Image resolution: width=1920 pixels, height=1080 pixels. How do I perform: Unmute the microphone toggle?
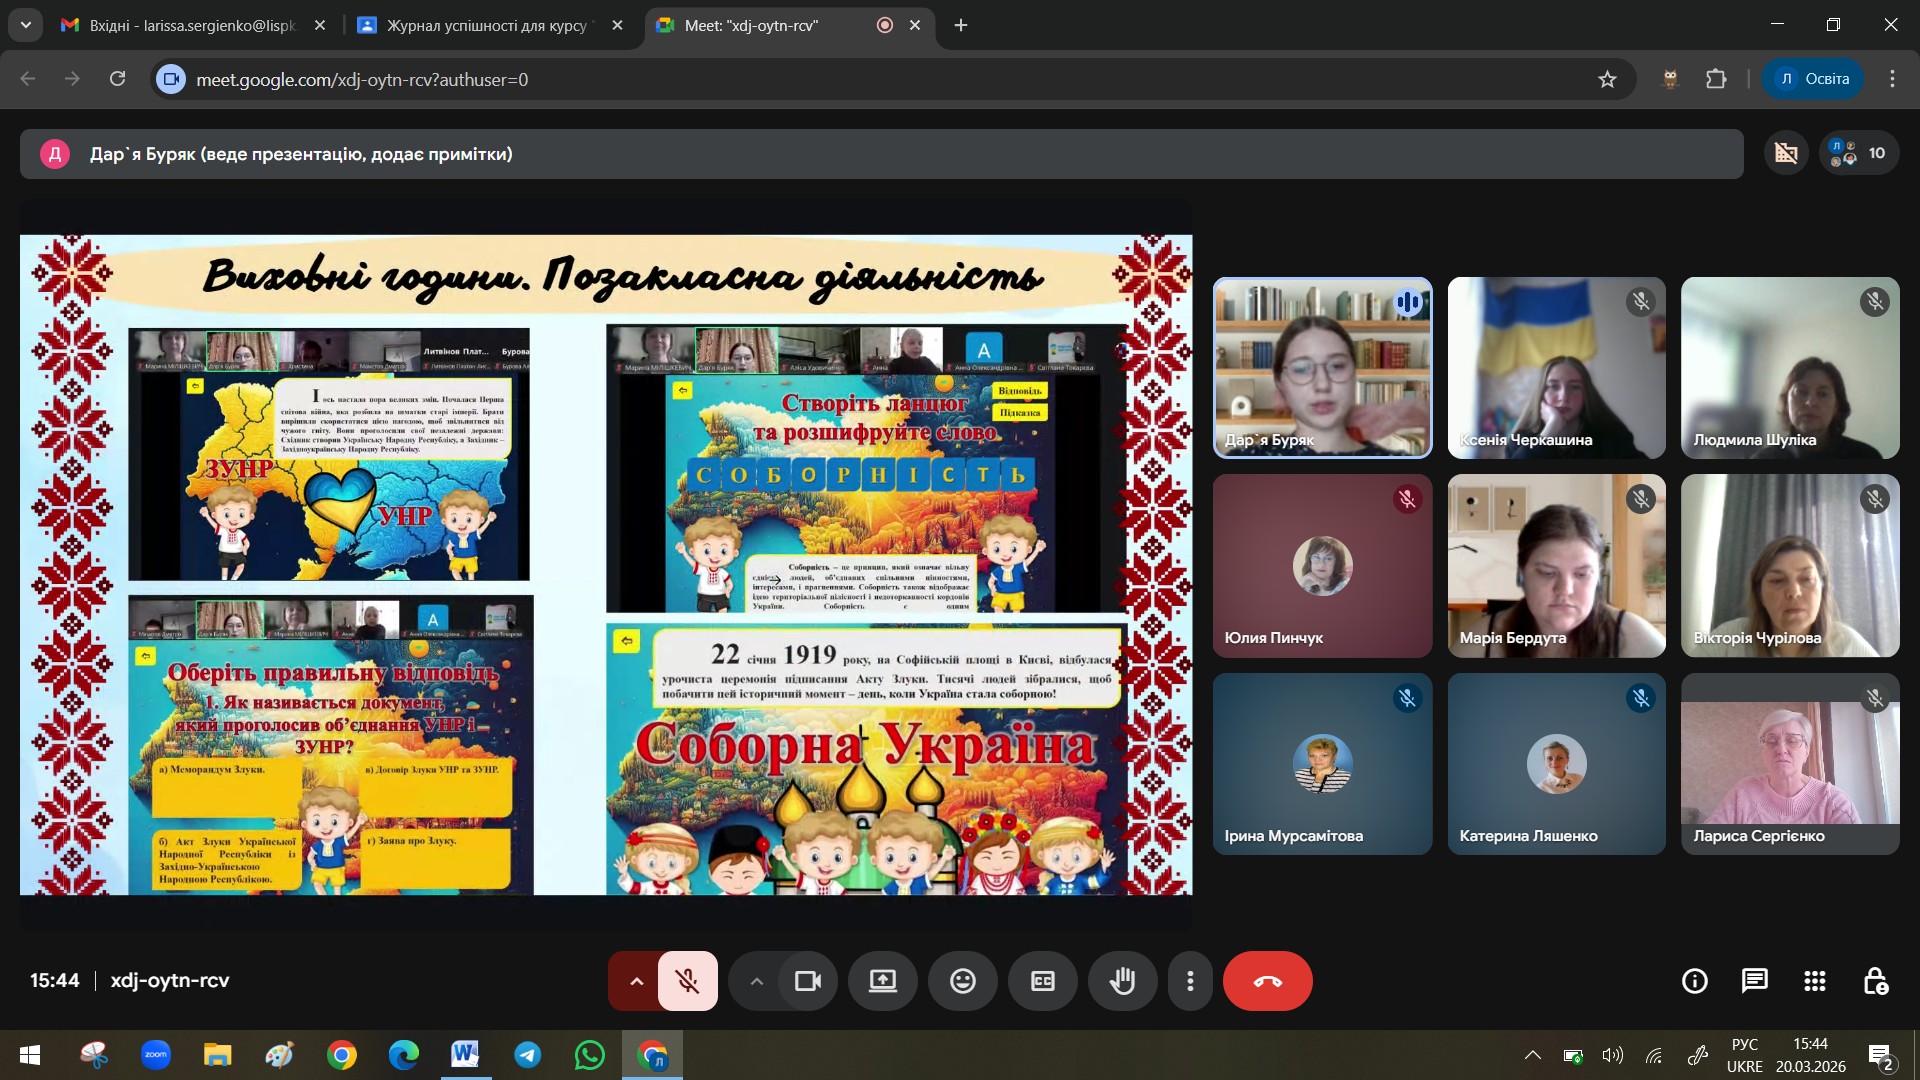687,981
